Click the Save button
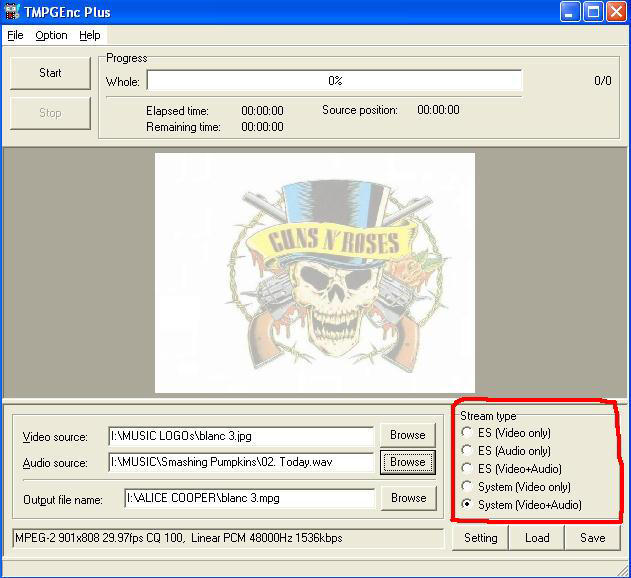 592,538
